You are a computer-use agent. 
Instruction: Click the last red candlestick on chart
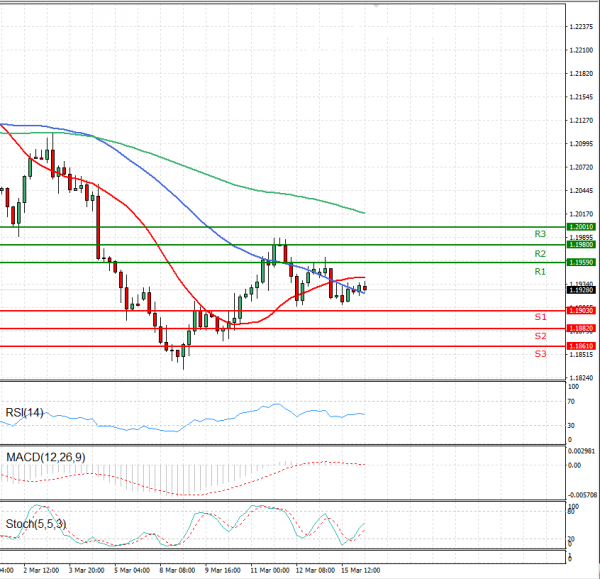365,288
